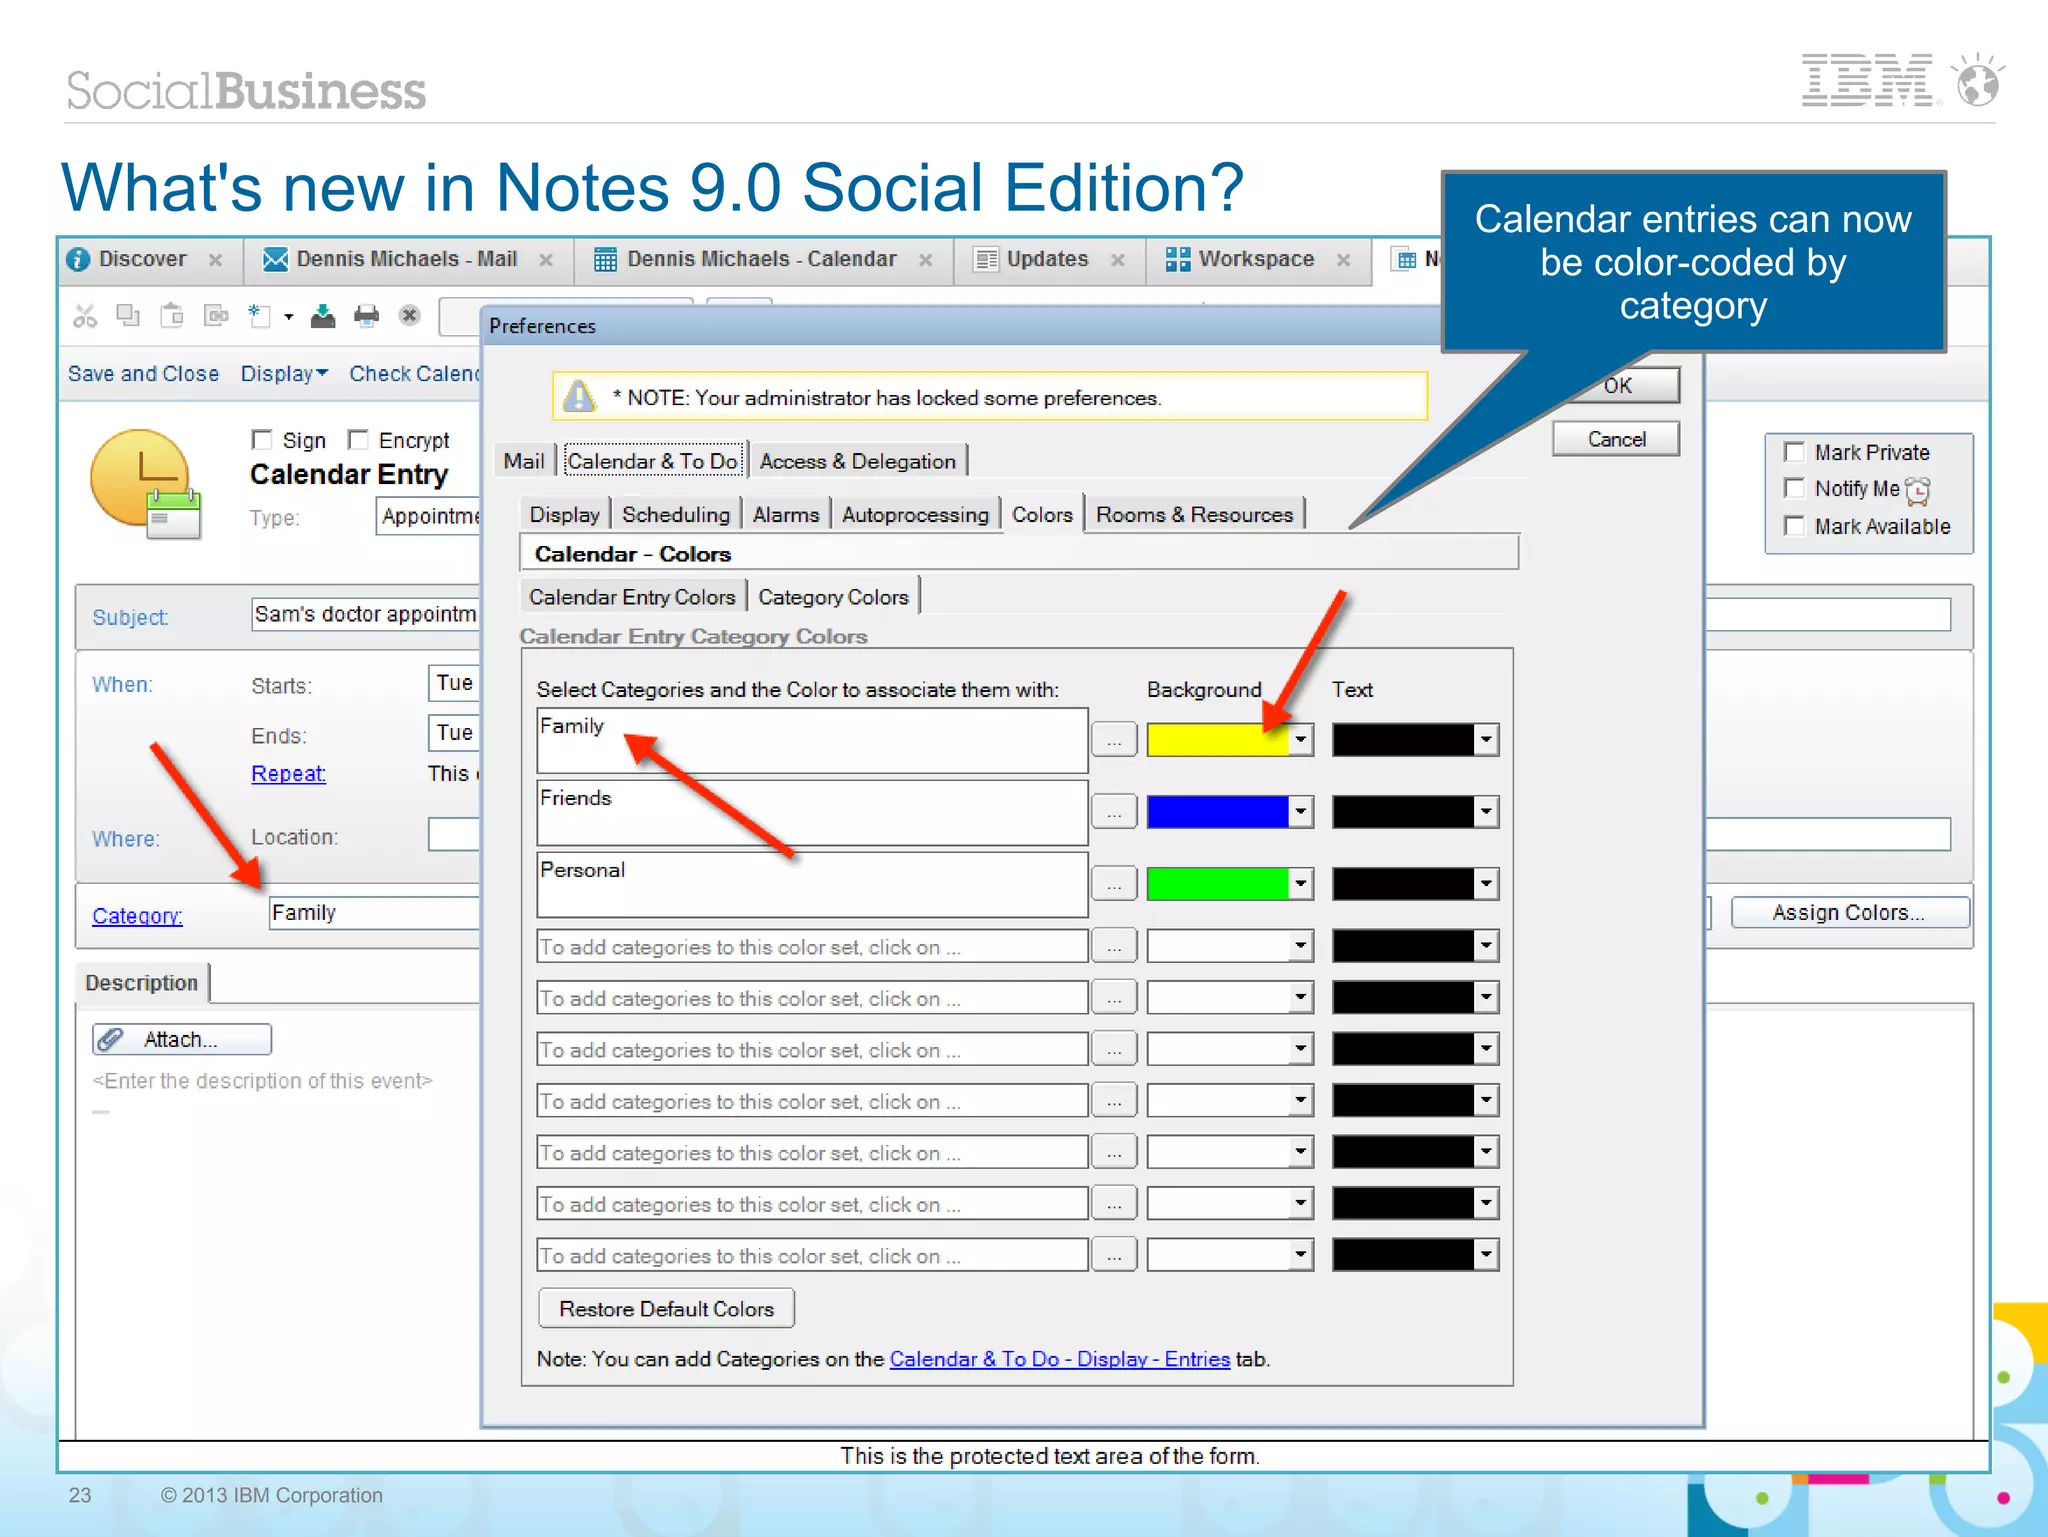Click the Workspace tiles tab icon
Image resolution: width=2048 pixels, height=1537 pixels.
click(1178, 260)
